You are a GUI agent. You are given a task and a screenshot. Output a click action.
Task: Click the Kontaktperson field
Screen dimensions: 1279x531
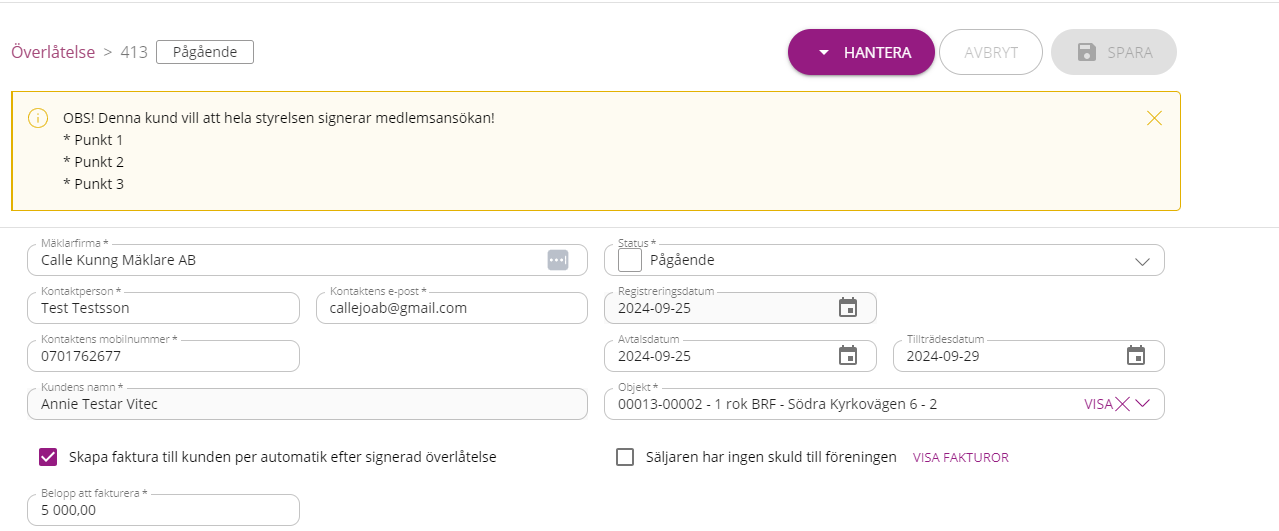point(164,308)
